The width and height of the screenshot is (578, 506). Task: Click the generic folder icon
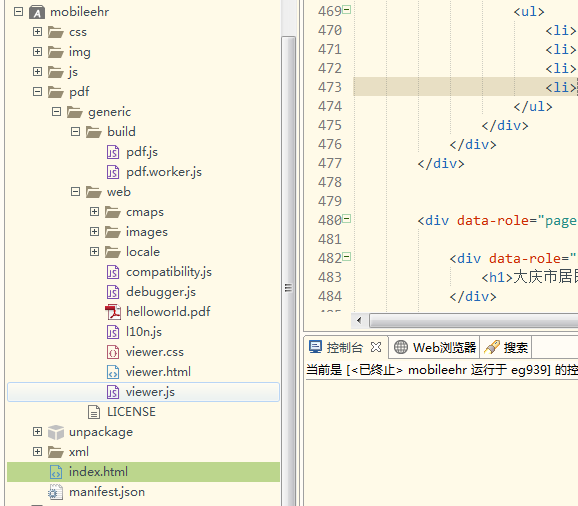75,112
